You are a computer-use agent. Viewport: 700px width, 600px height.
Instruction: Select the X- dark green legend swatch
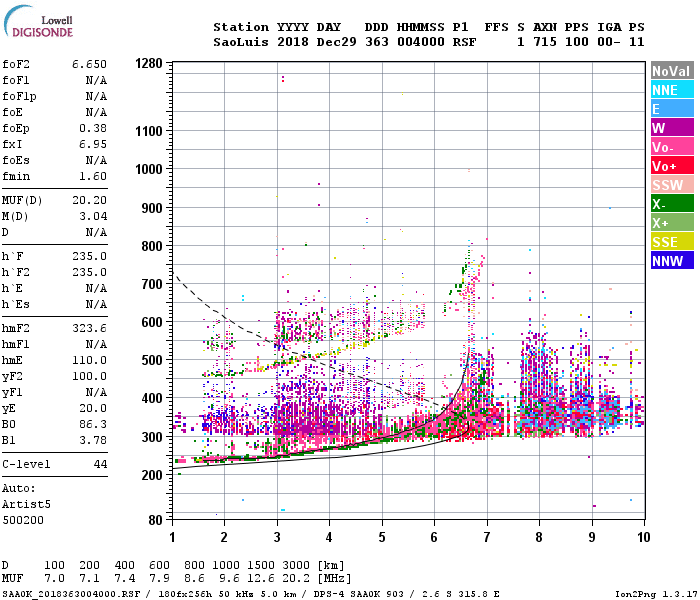(x=672, y=204)
